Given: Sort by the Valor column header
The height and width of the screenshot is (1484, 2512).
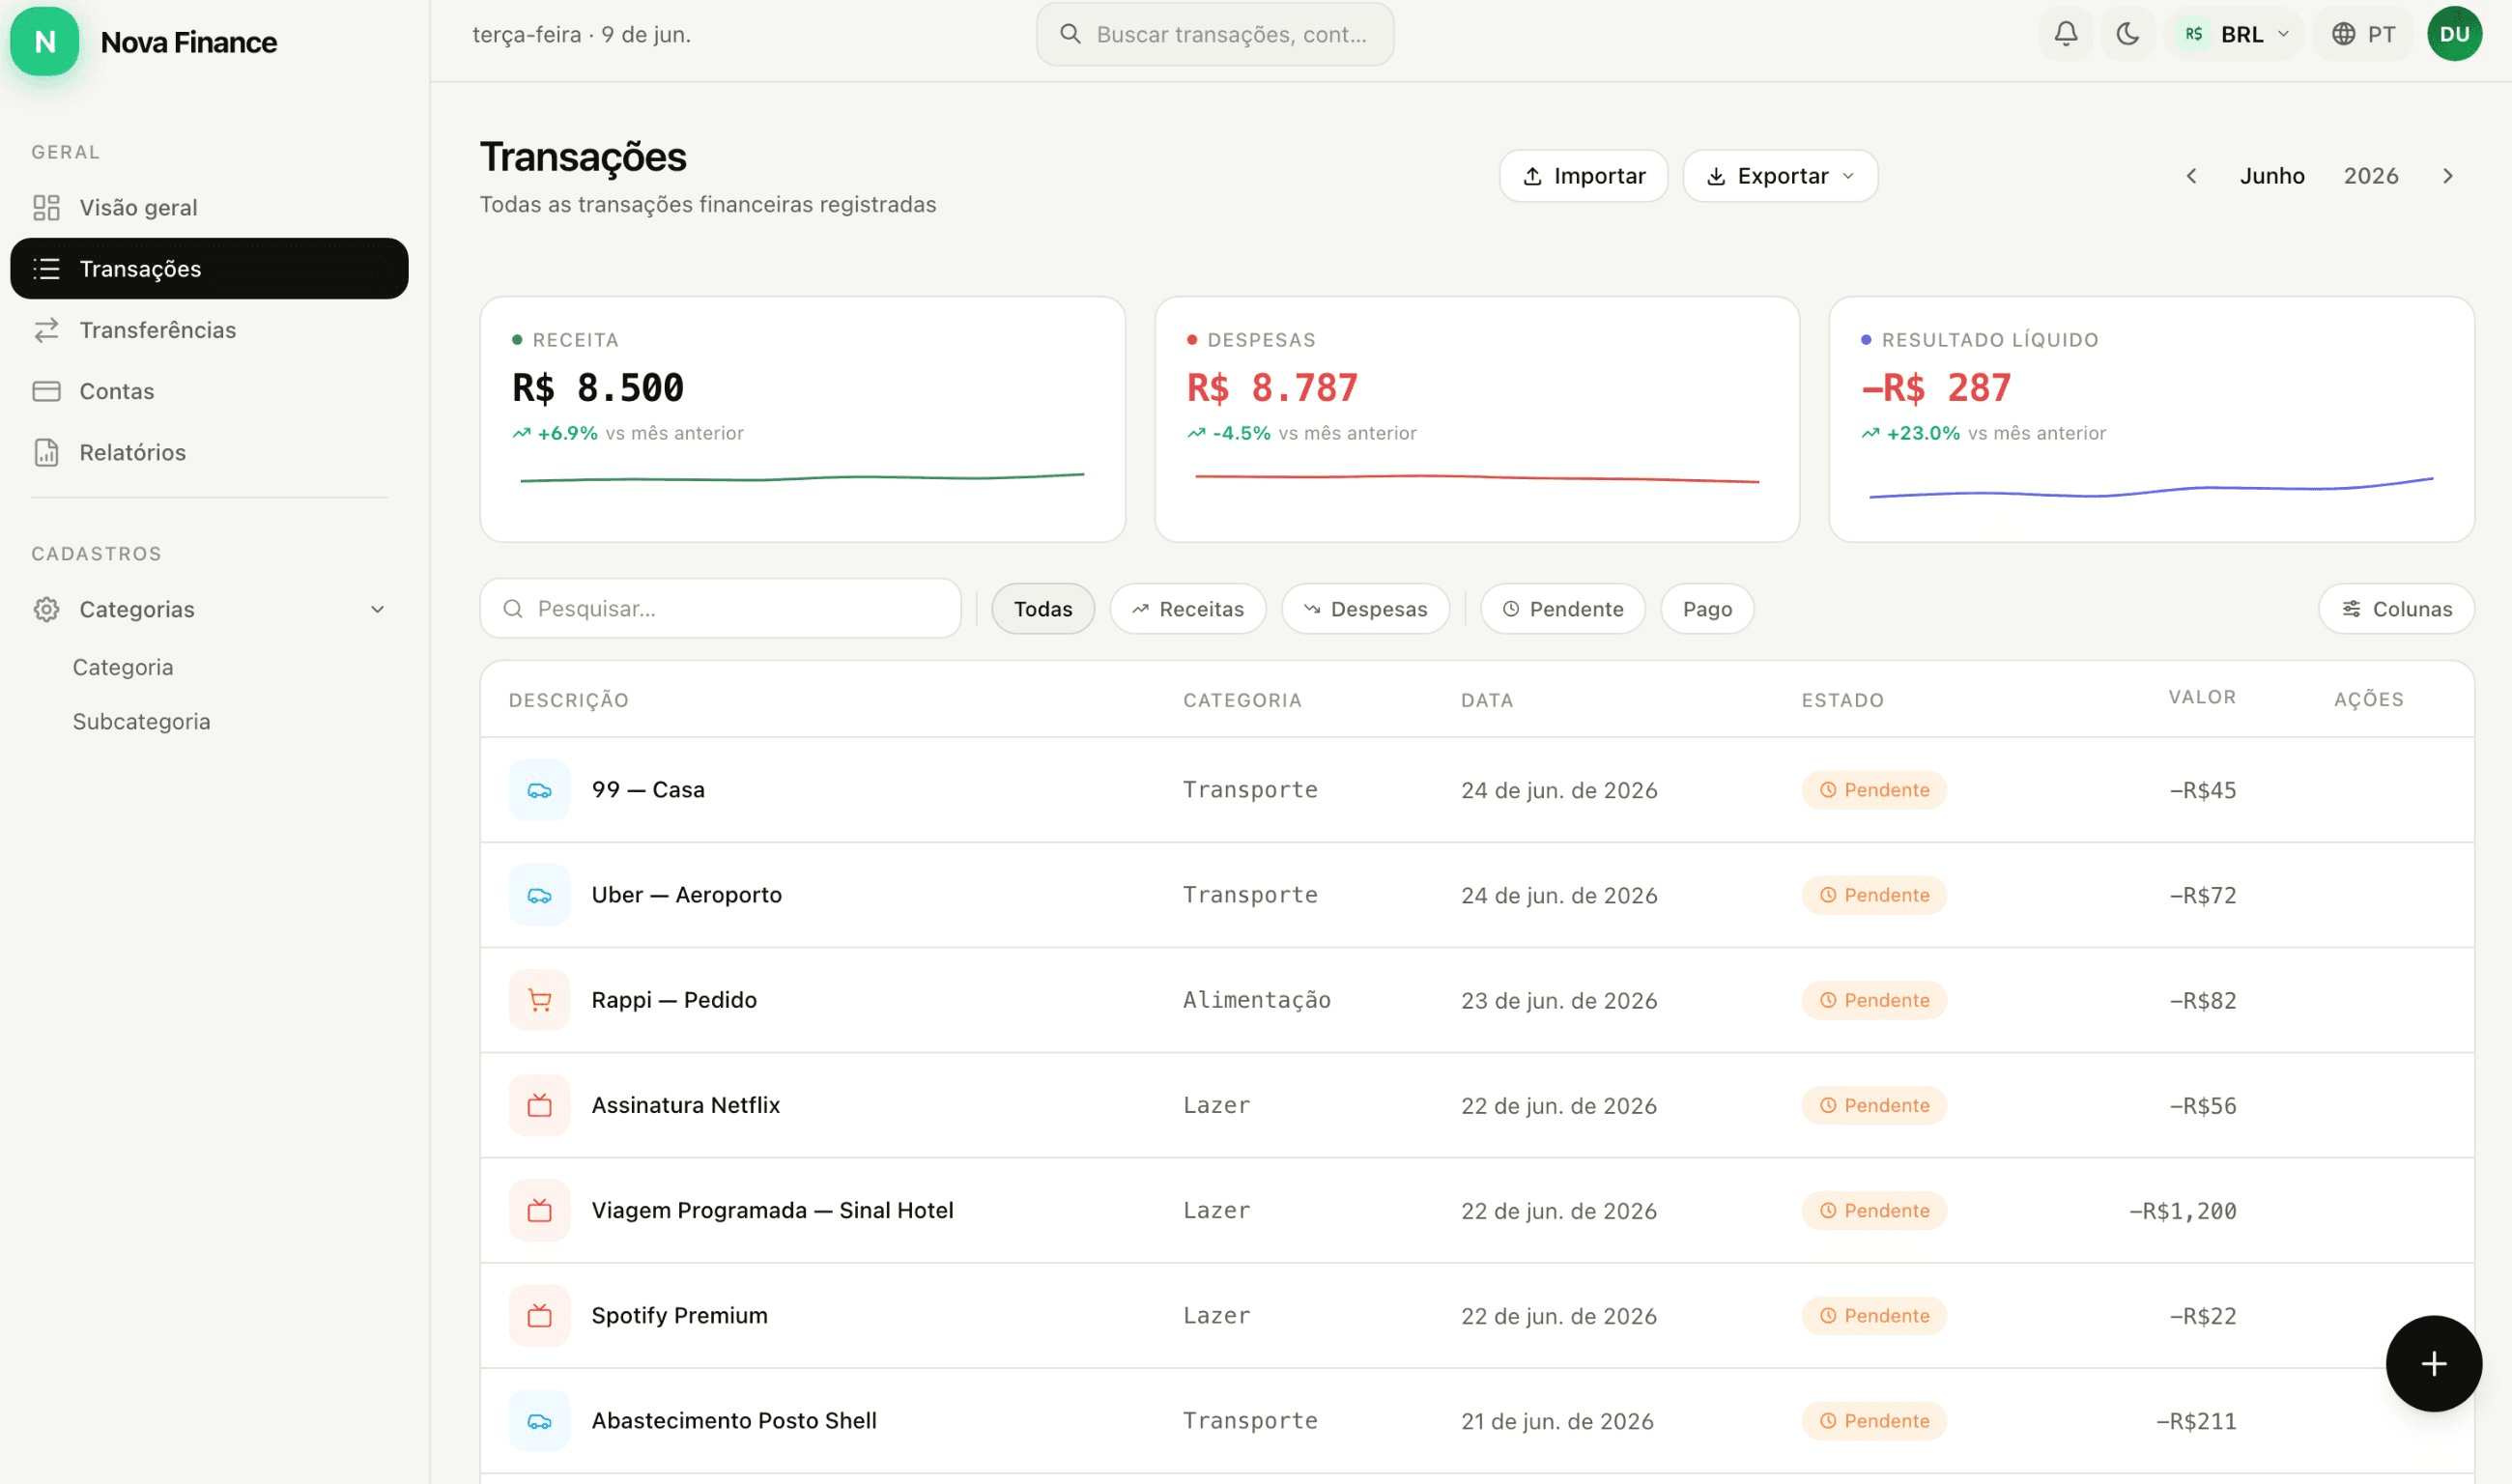Looking at the screenshot, I should pyautogui.click(x=2201, y=697).
